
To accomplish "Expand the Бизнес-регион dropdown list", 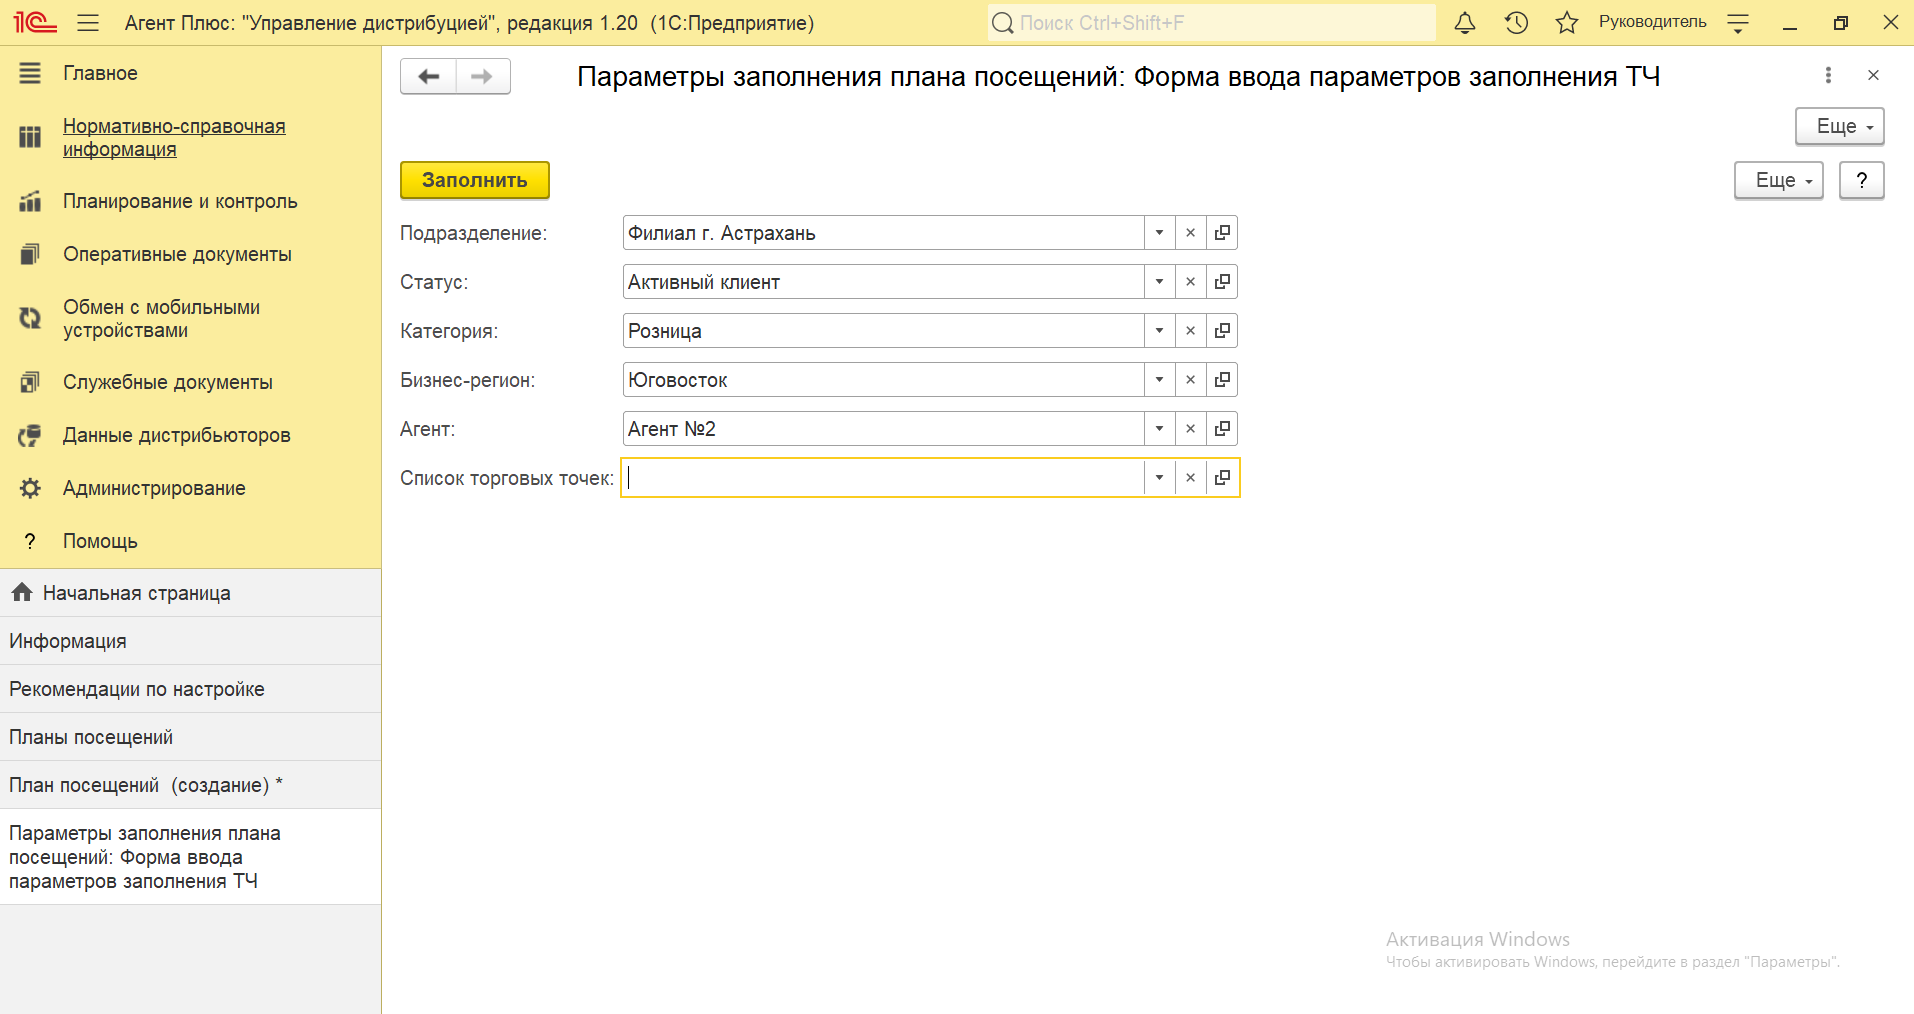I will (x=1159, y=380).
